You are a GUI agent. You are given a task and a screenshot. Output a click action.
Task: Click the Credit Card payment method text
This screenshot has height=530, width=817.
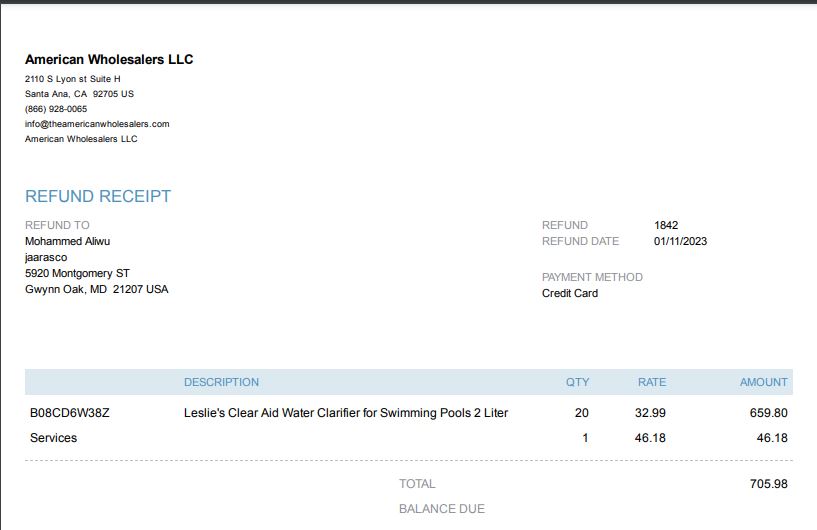coord(570,293)
